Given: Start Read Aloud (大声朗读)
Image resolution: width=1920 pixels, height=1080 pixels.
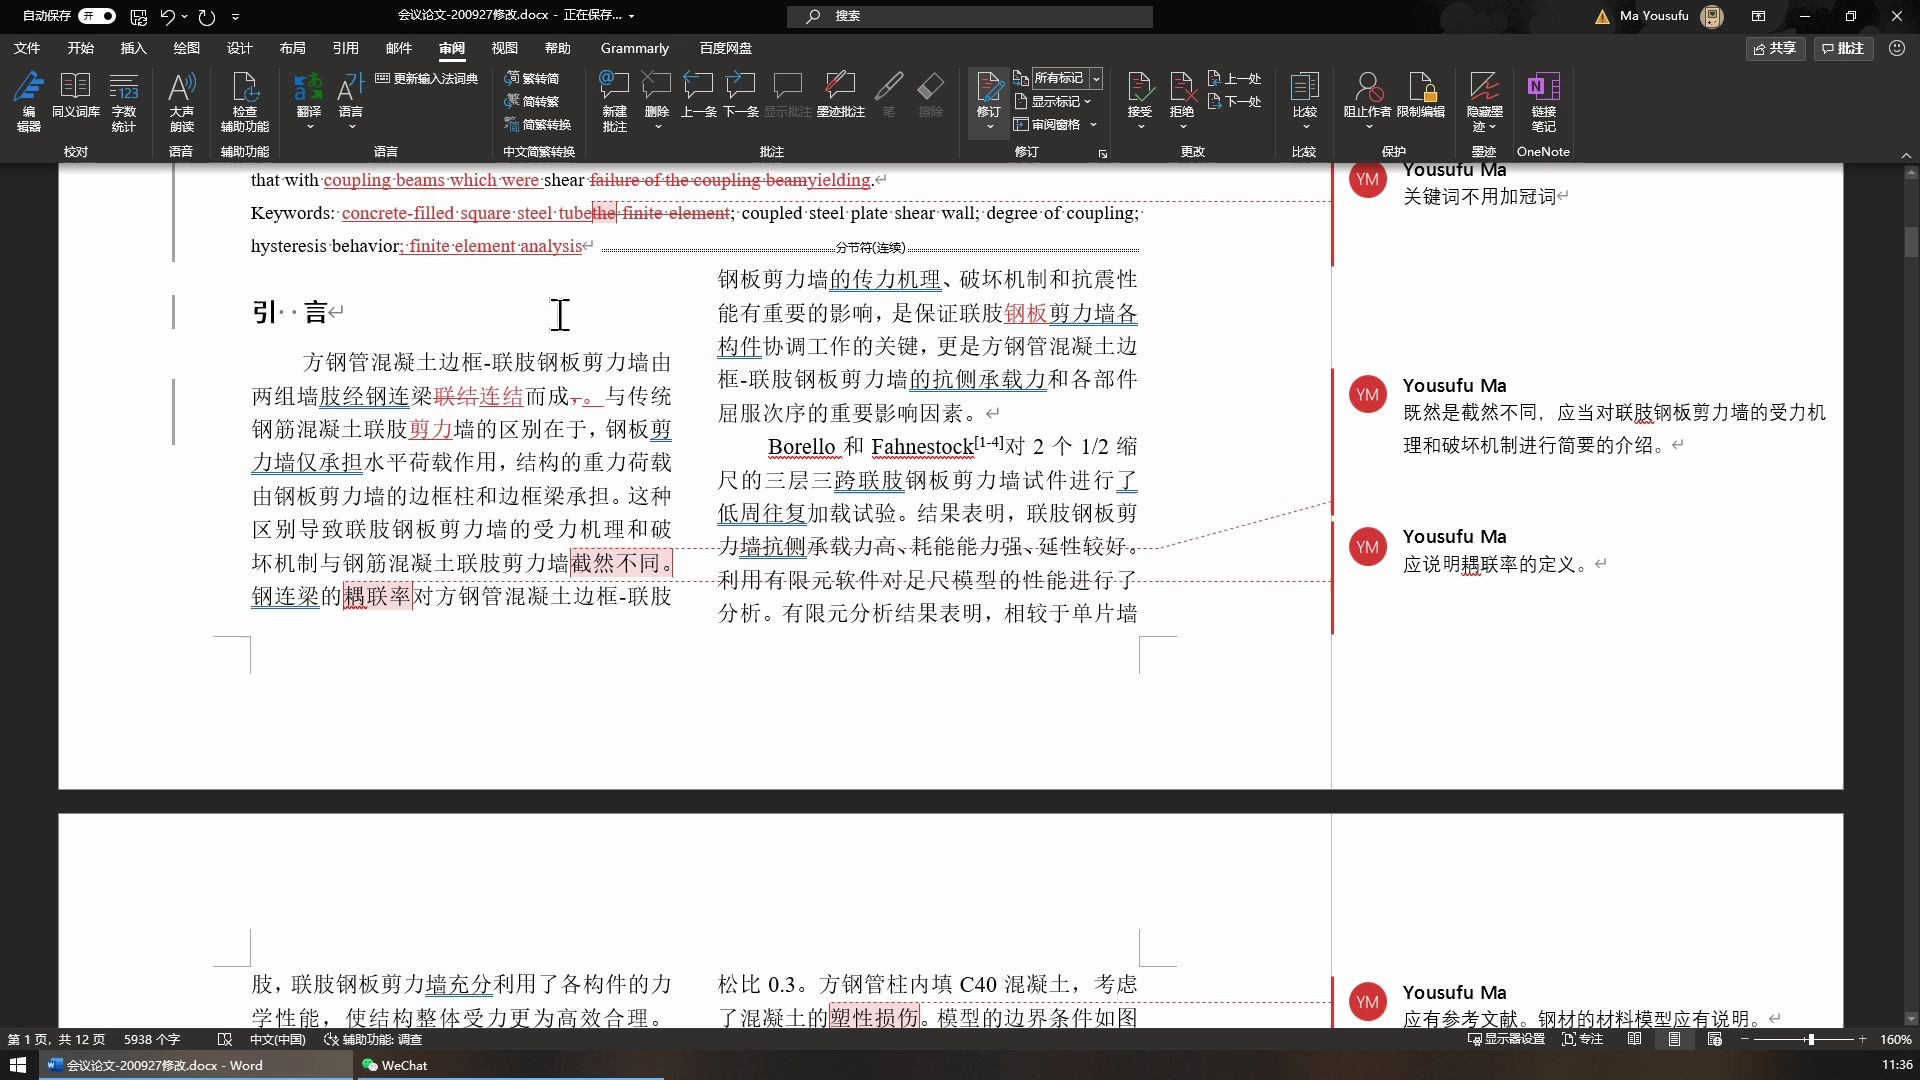Looking at the screenshot, I should [x=182, y=101].
